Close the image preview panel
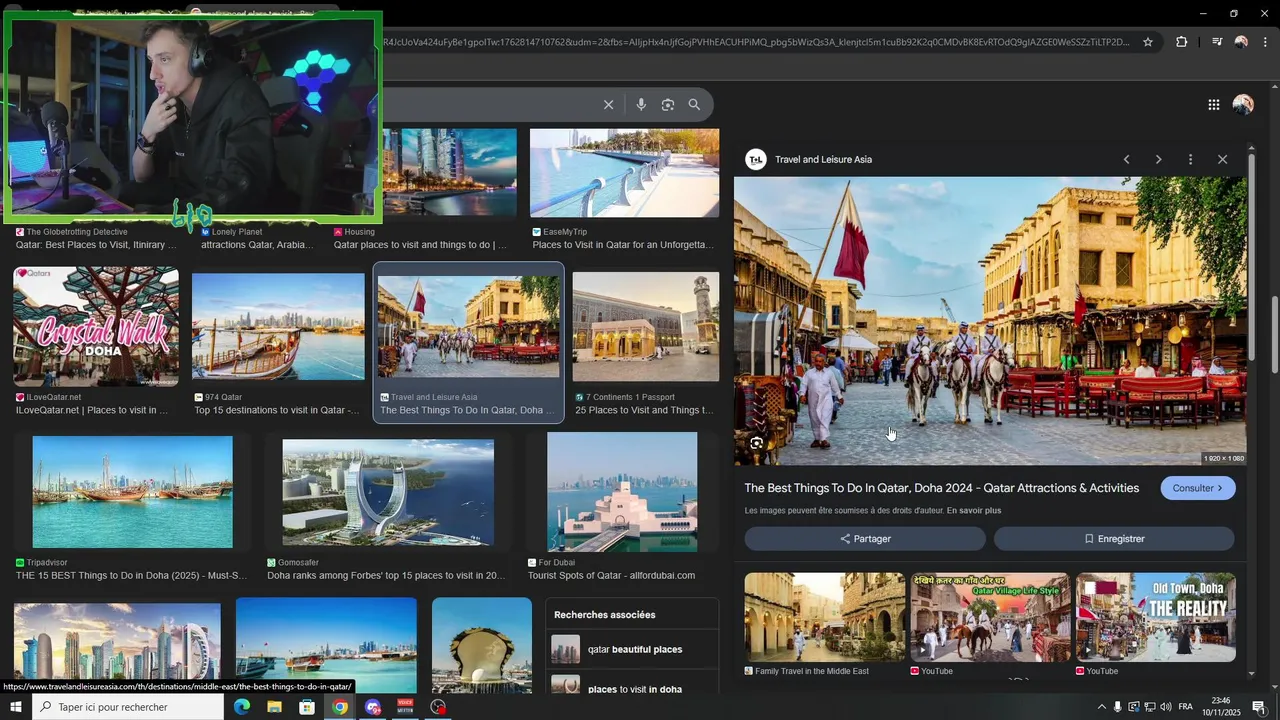The image size is (1280, 720). click(x=1222, y=160)
